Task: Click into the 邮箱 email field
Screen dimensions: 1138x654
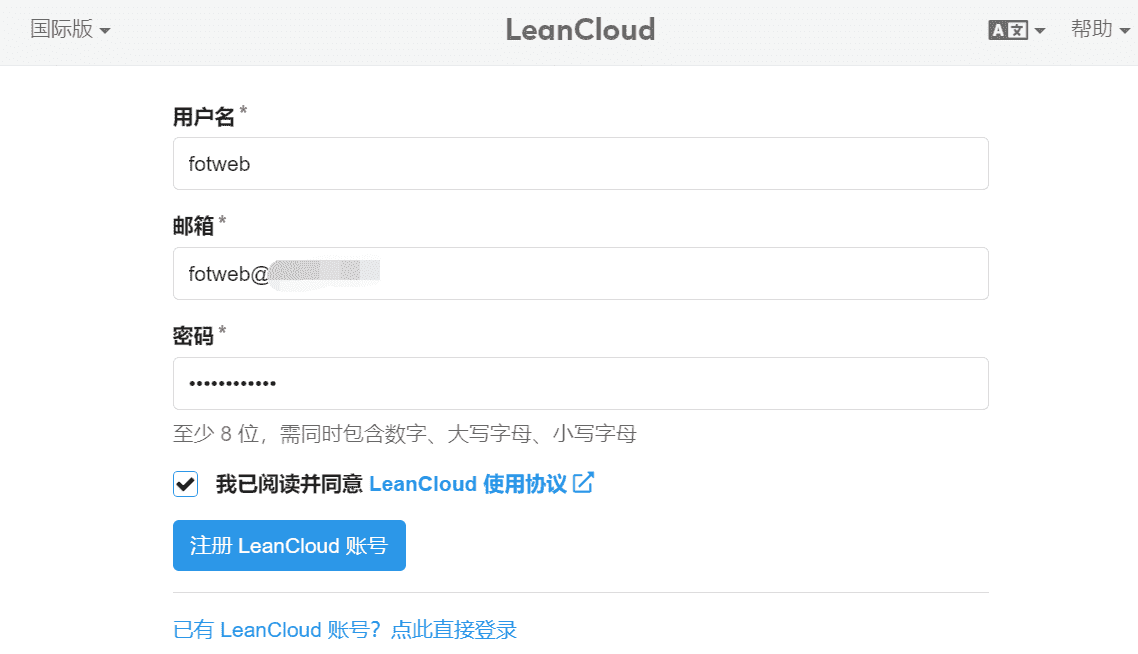Action: coord(581,274)
